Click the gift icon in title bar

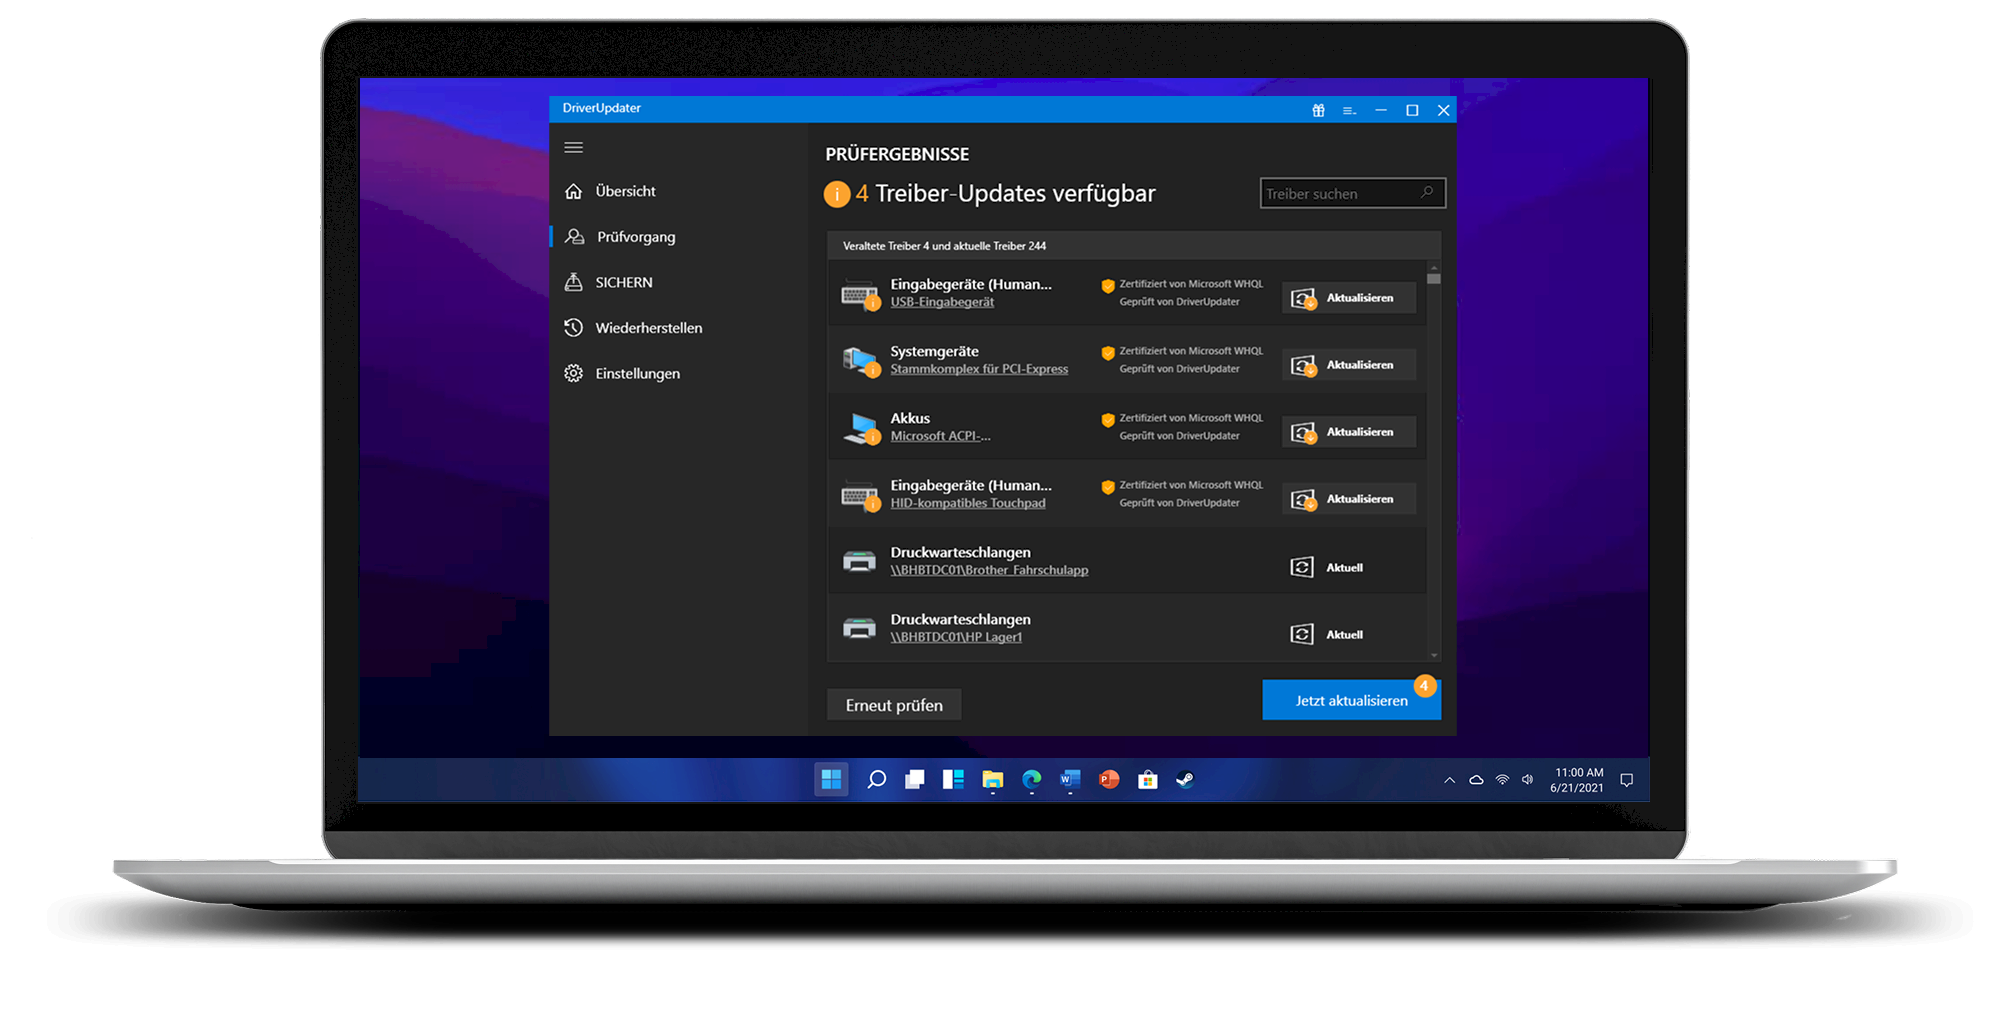(1318, 110)
